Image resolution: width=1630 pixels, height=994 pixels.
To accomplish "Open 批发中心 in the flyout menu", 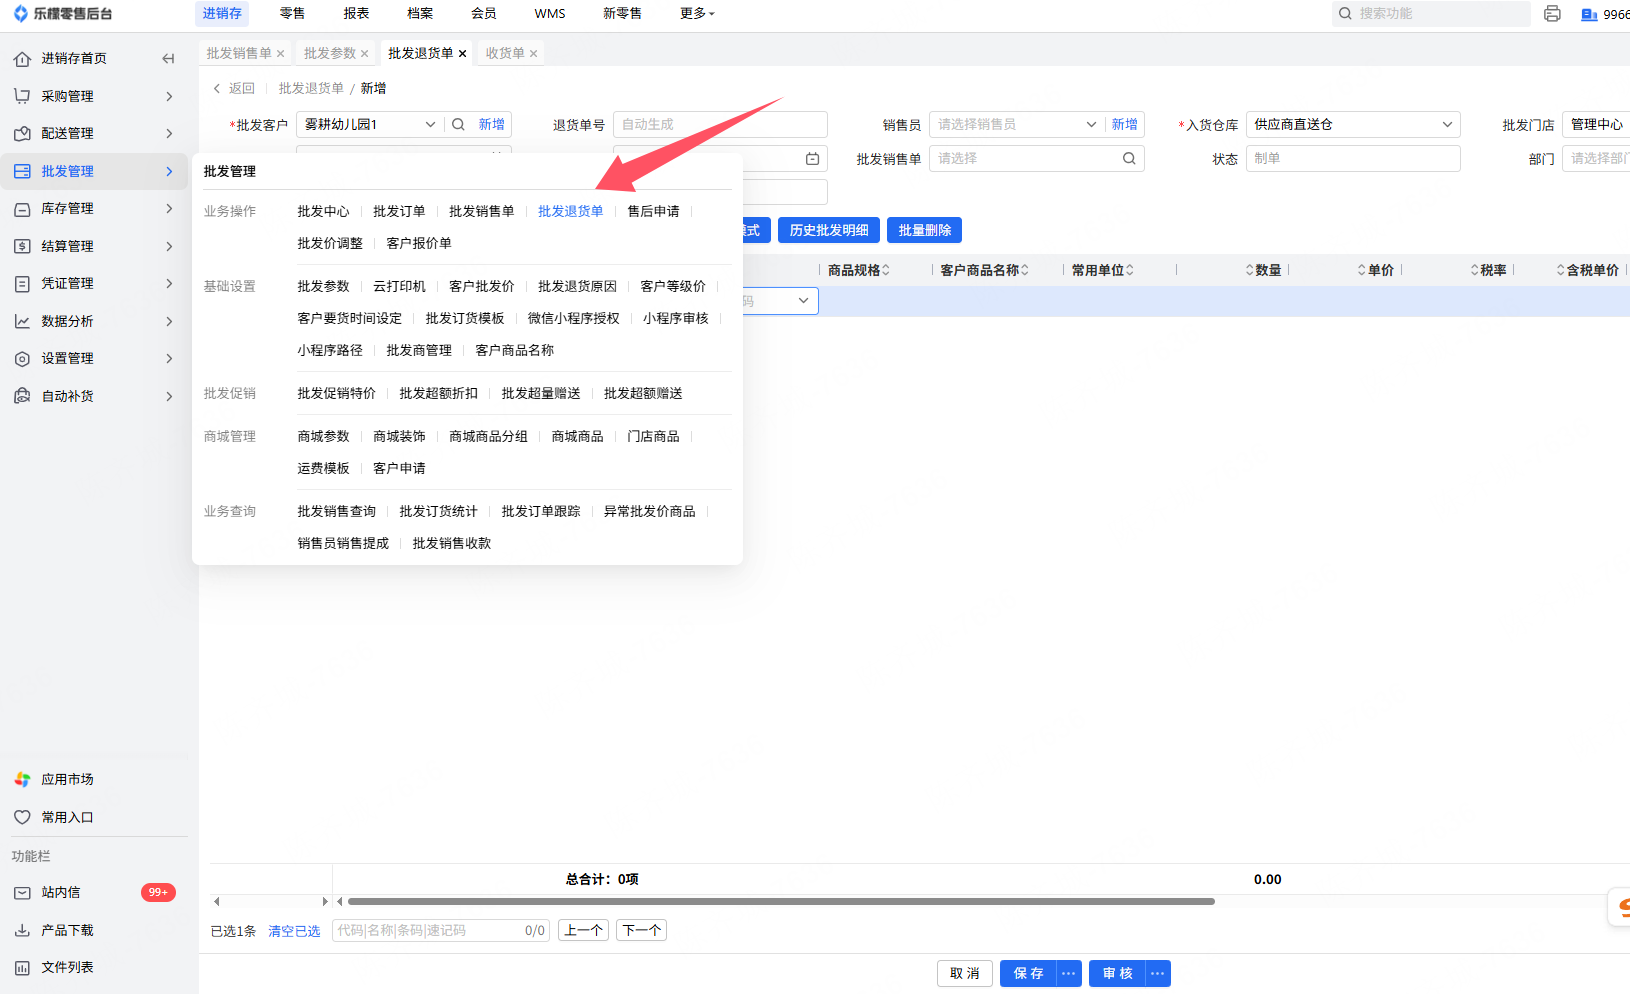I will (x=323, y=212).
